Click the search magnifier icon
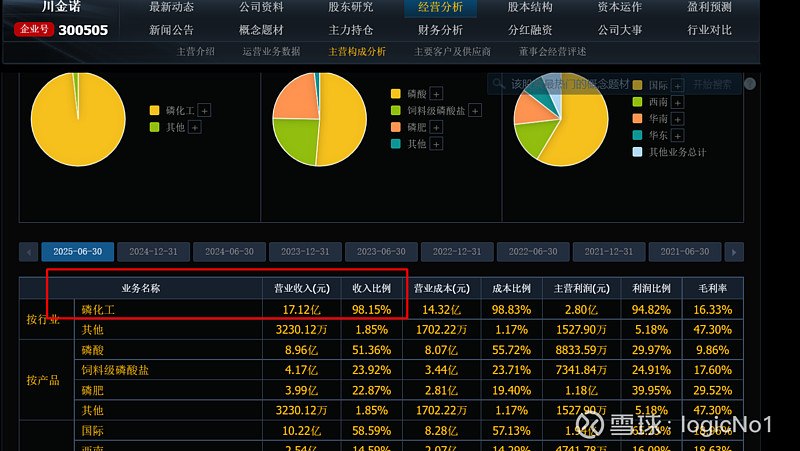This screenshot has height=451, width=800. 498,84
